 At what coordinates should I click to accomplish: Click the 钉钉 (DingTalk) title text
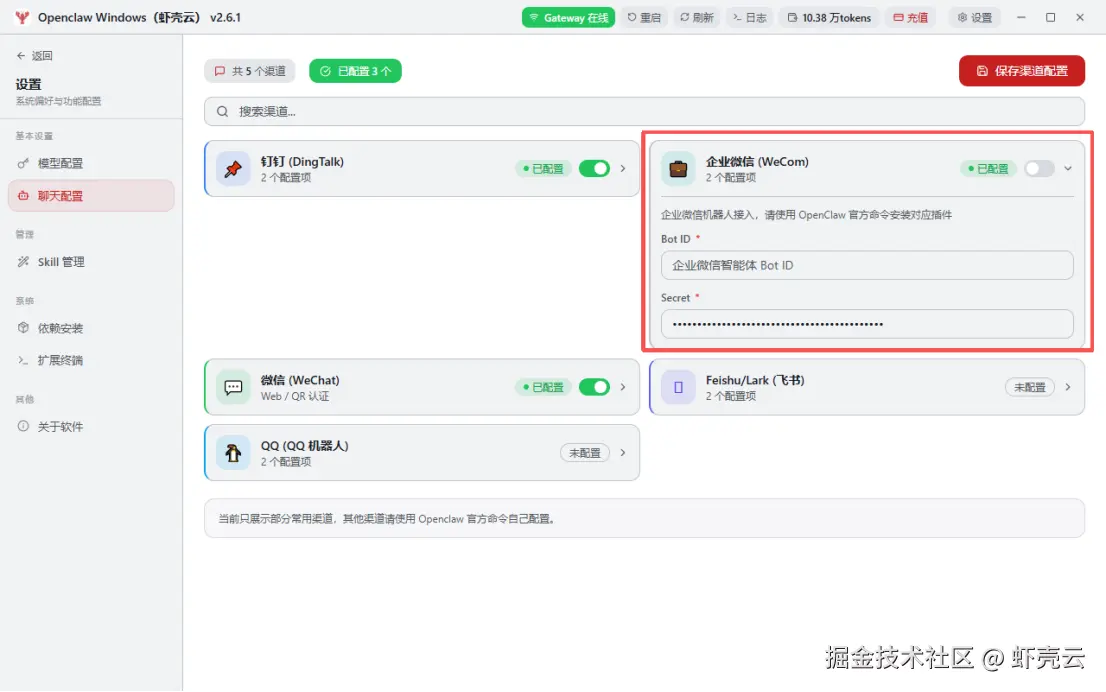point(303,162)
